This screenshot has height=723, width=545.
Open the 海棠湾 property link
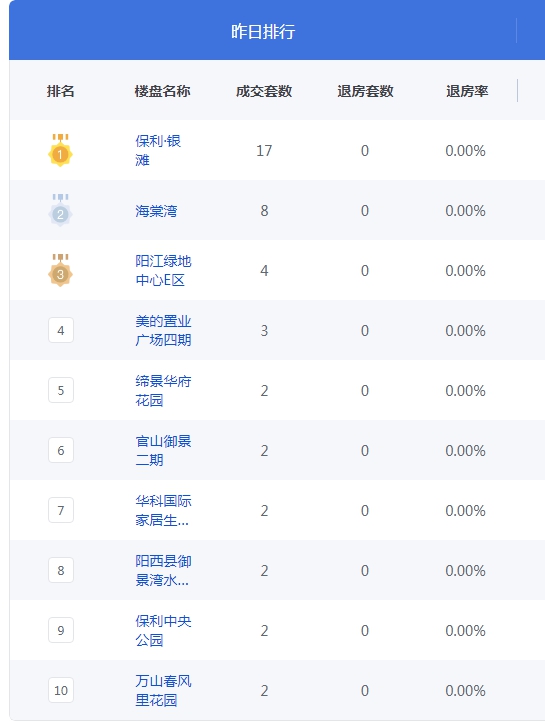pyautogui.click(x=156, y=211)
